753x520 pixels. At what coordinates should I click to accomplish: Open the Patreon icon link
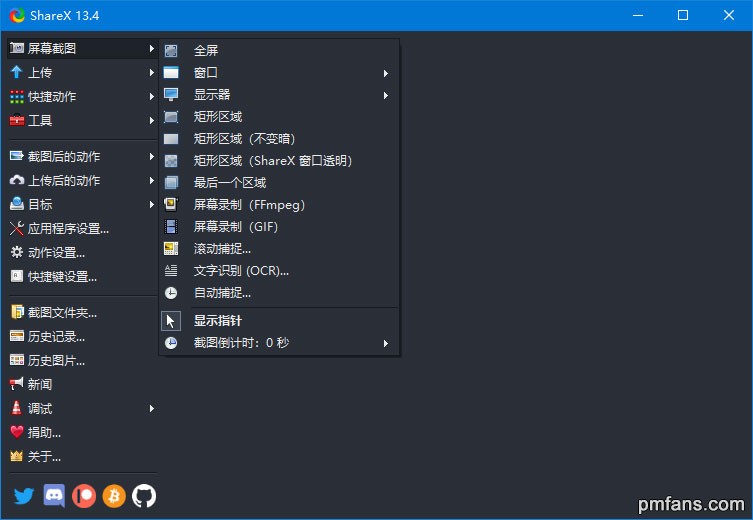[84, 496]
